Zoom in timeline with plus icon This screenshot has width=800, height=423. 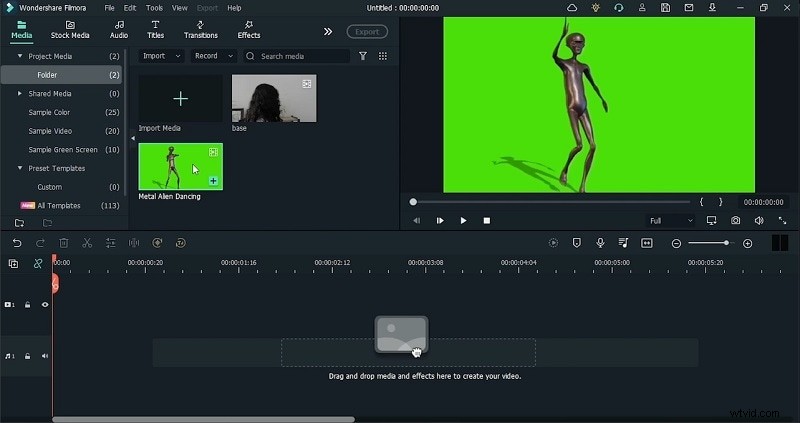pyautogui.click(x=747, y=244)
